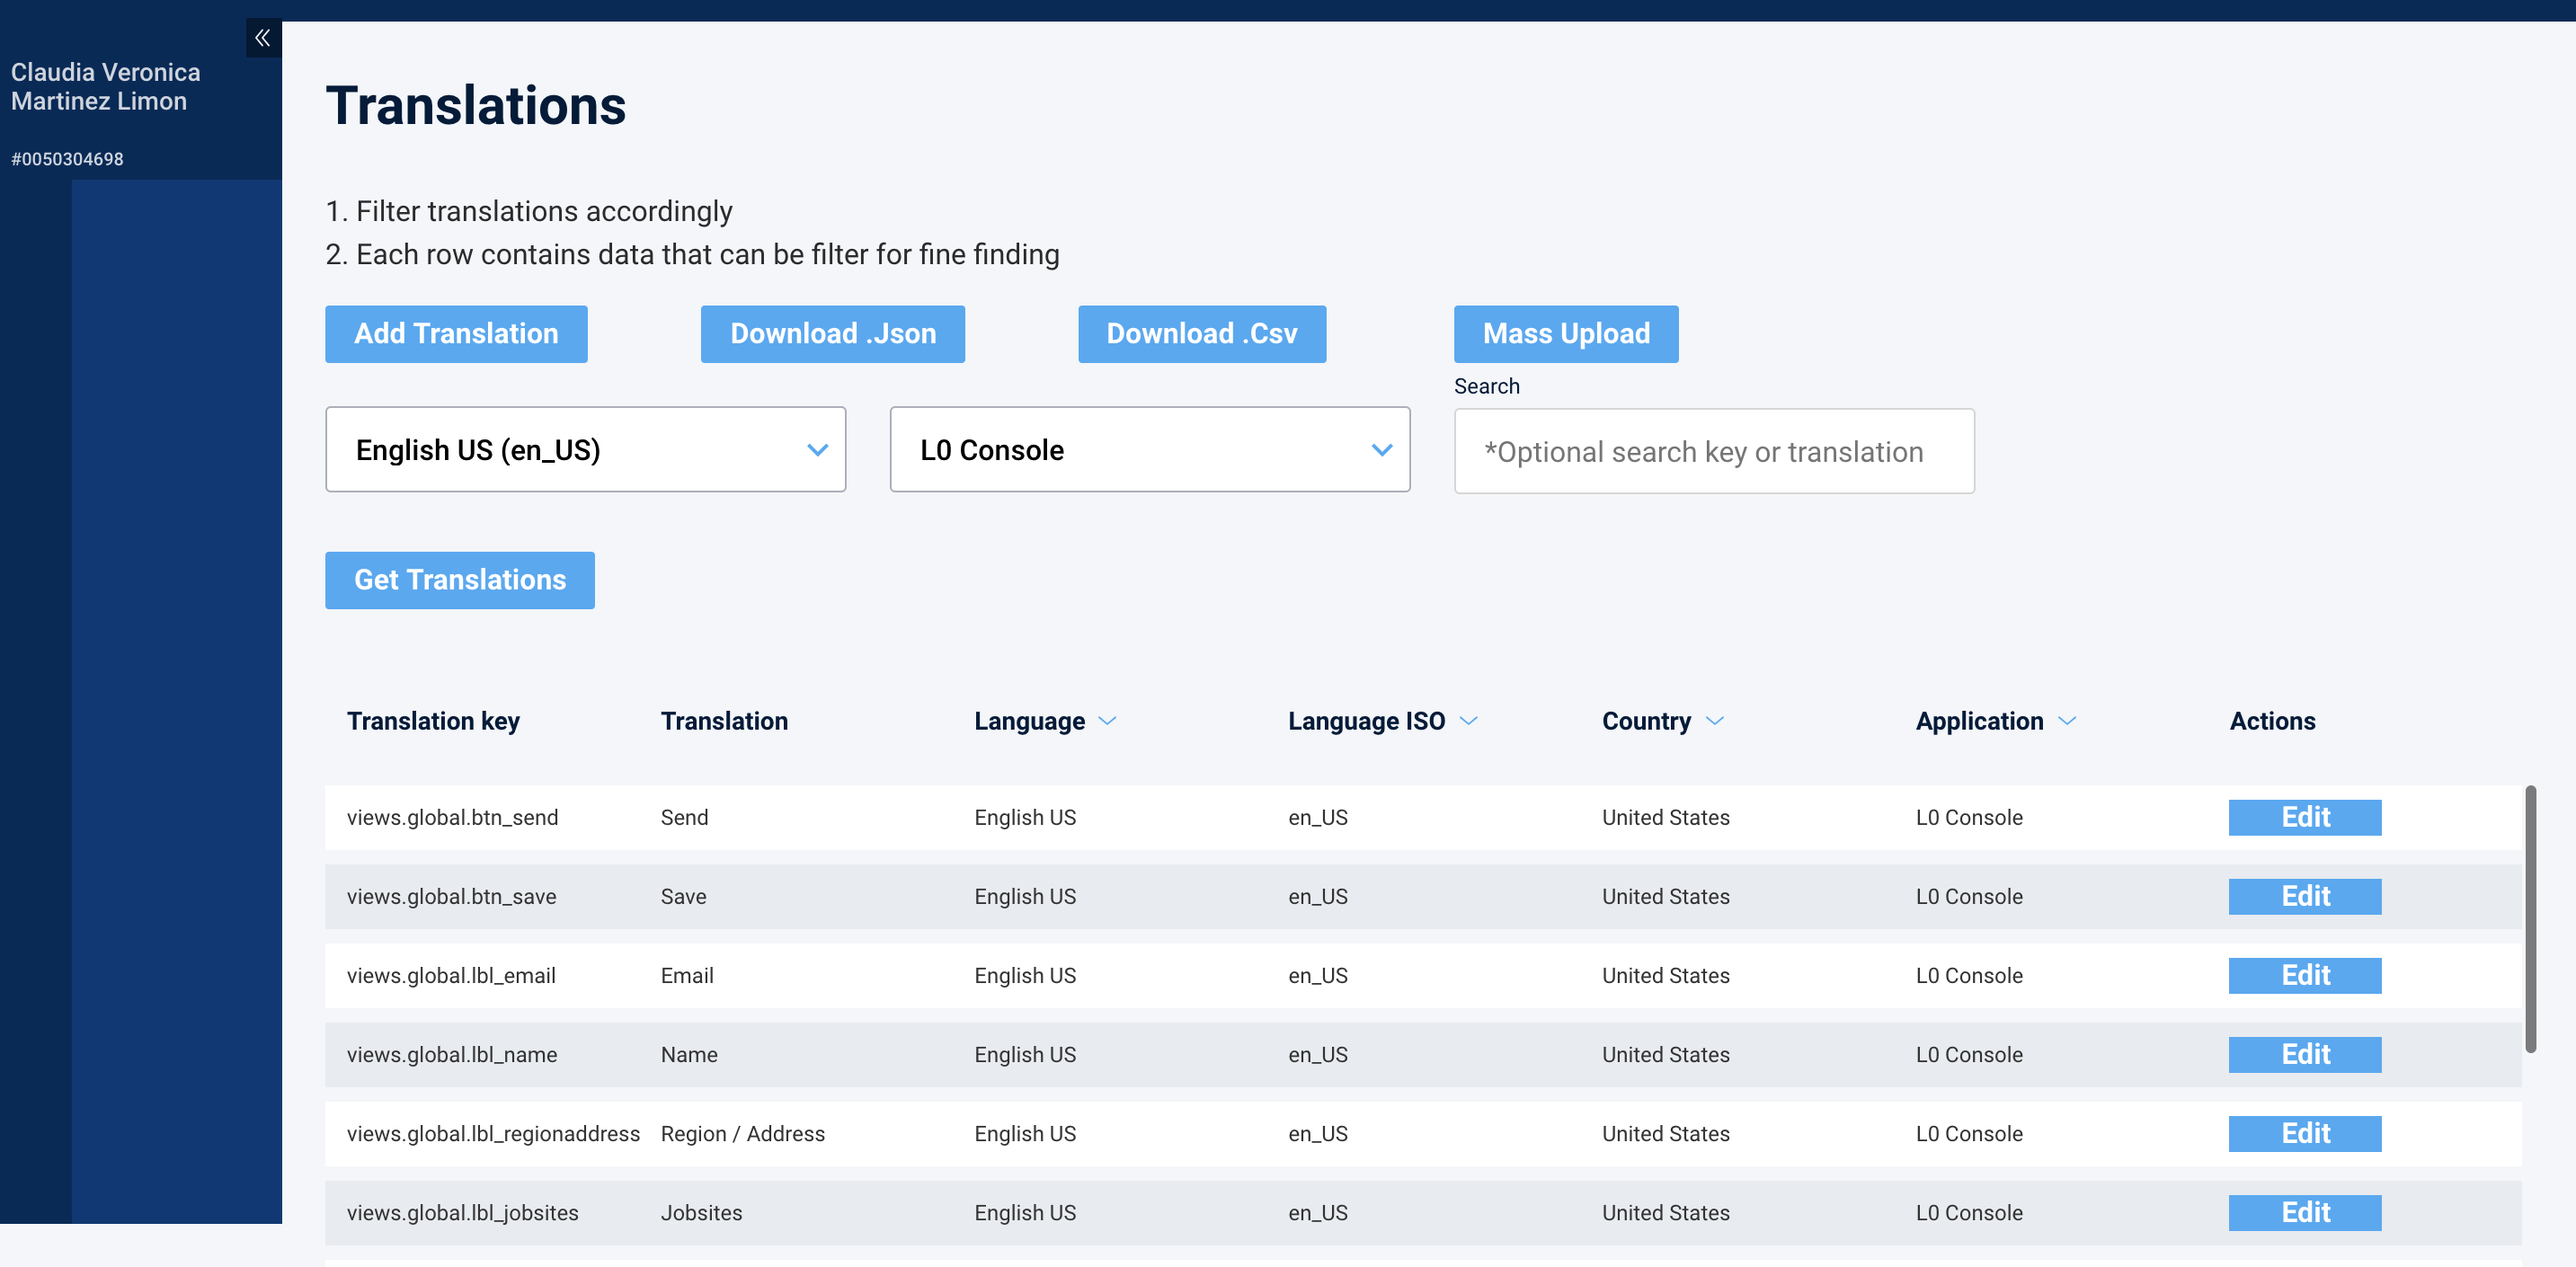Edit the views.global.lbl_name translation
The height and width of the screenshot is (1267, 2576).
click(2304, 1054)
